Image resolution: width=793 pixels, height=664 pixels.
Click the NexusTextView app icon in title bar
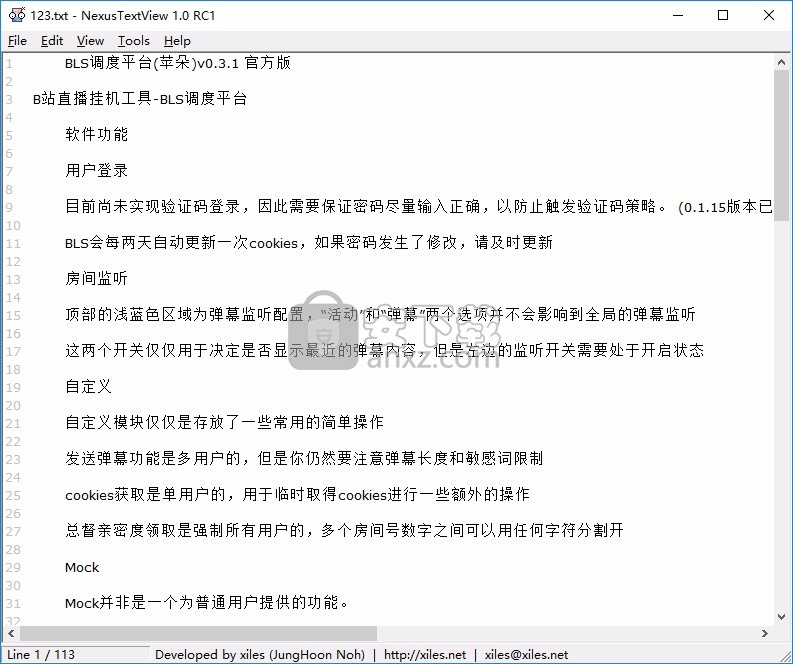point(17,15)
